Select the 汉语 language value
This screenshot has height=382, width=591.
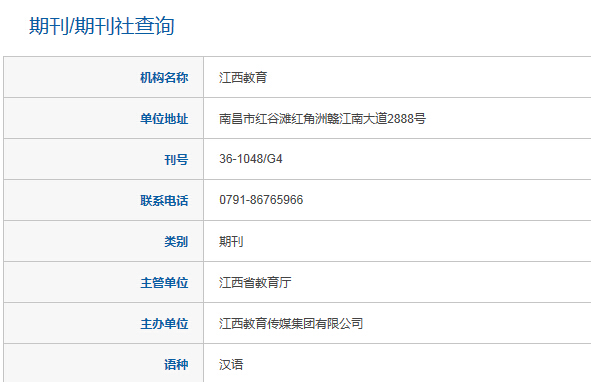click(231, 365)
